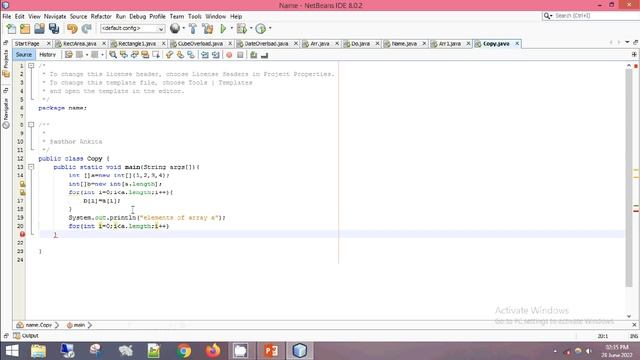This screenshot has height=360, width=640.
Task: Click the Redo arrow icon
Action: [x=86, y=29]
